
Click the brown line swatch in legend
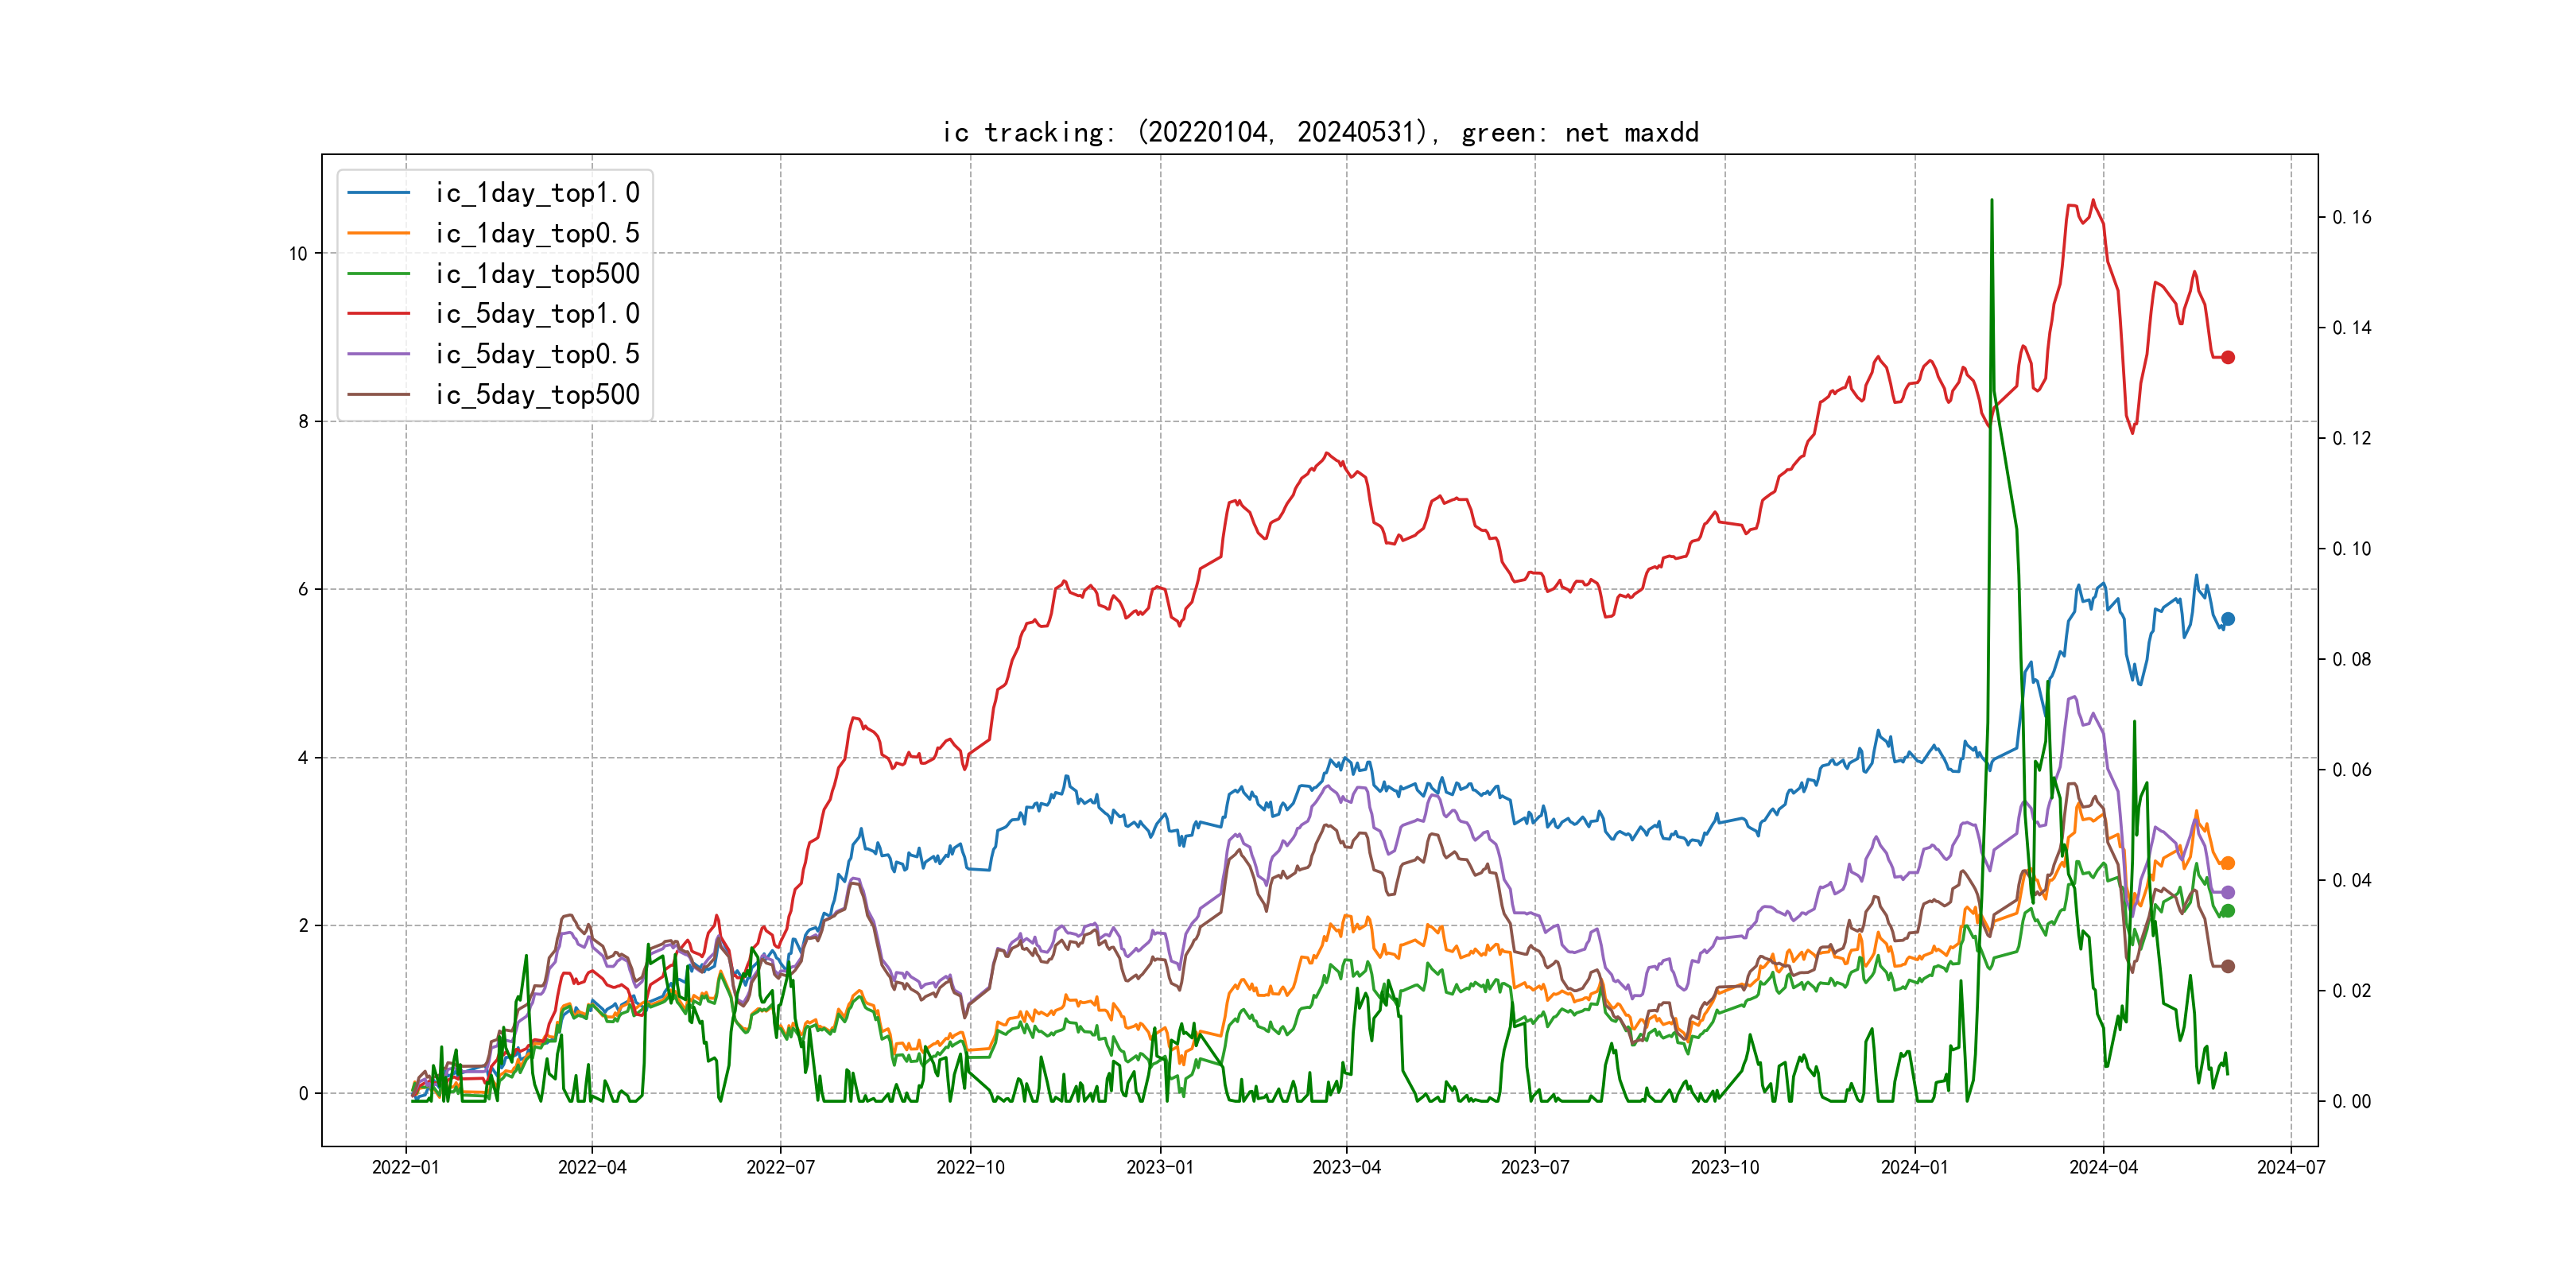click(x=378, y=395)
